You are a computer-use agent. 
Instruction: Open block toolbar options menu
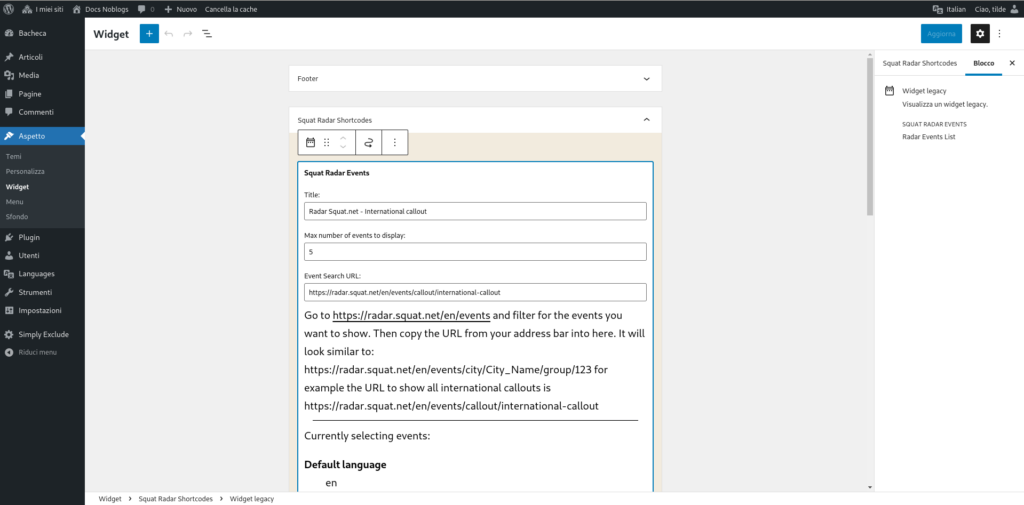pos(394,142)
